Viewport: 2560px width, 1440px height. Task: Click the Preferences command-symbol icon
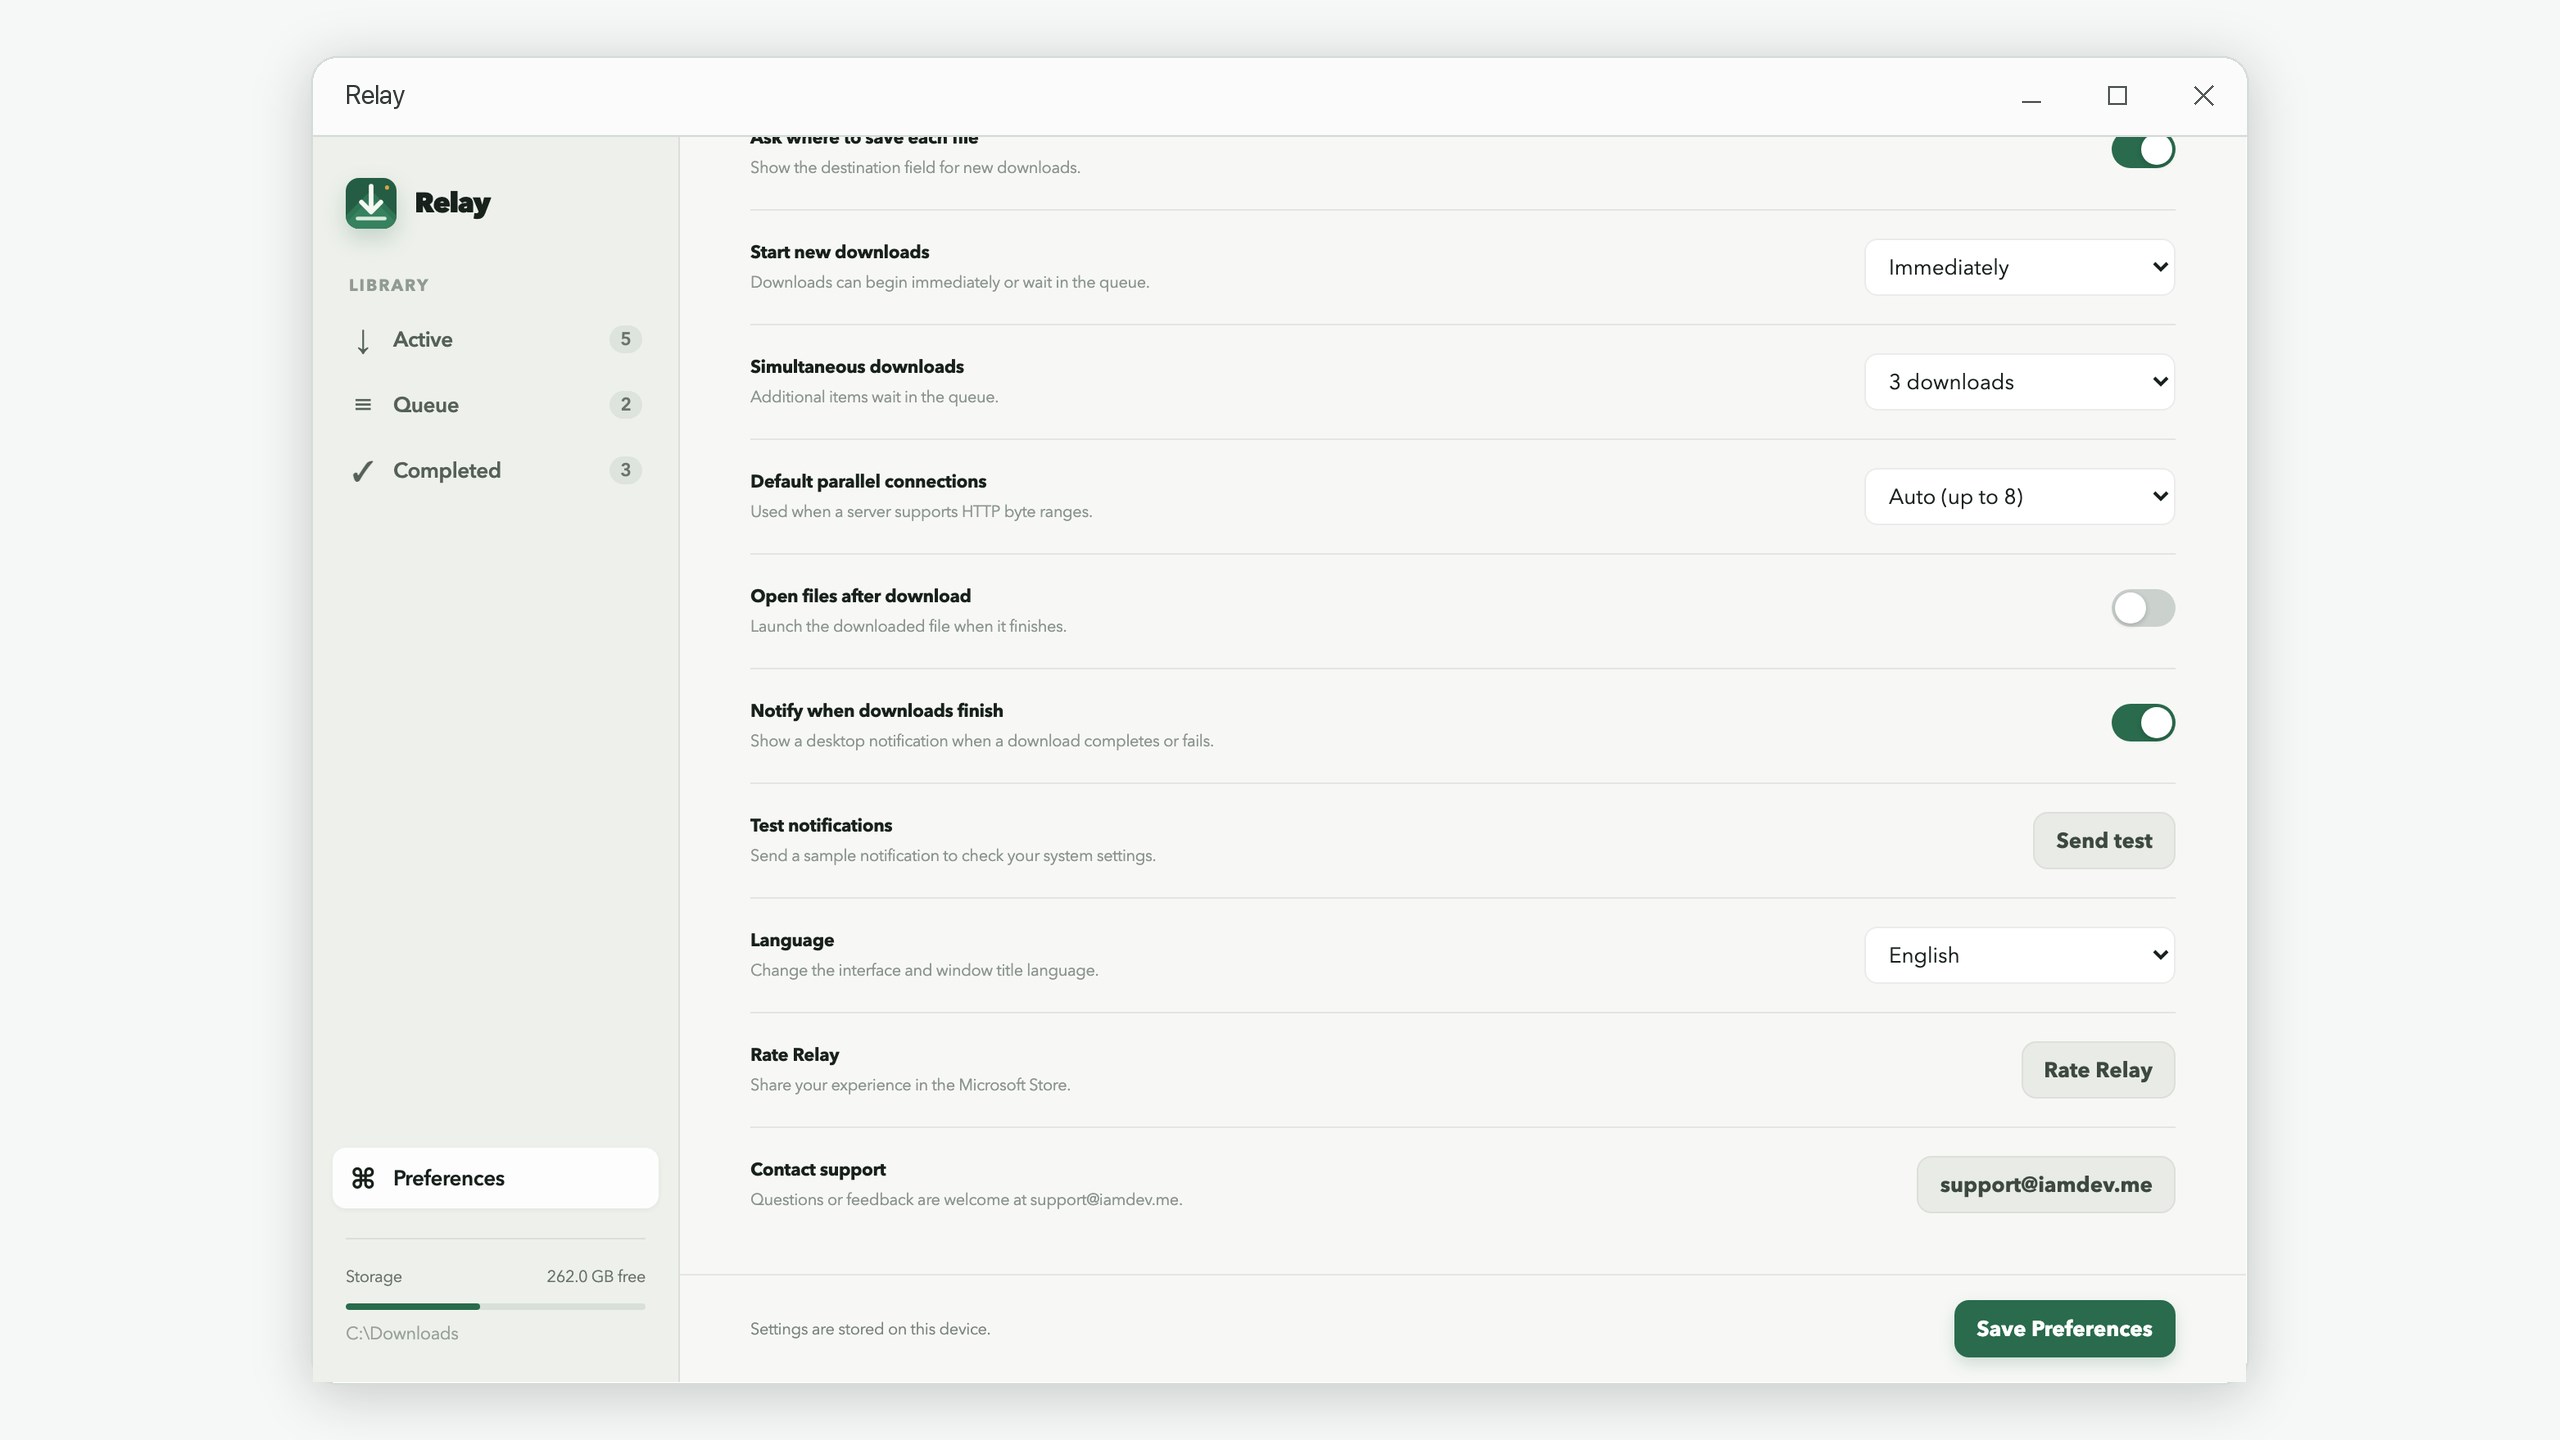pos(363,1178)
